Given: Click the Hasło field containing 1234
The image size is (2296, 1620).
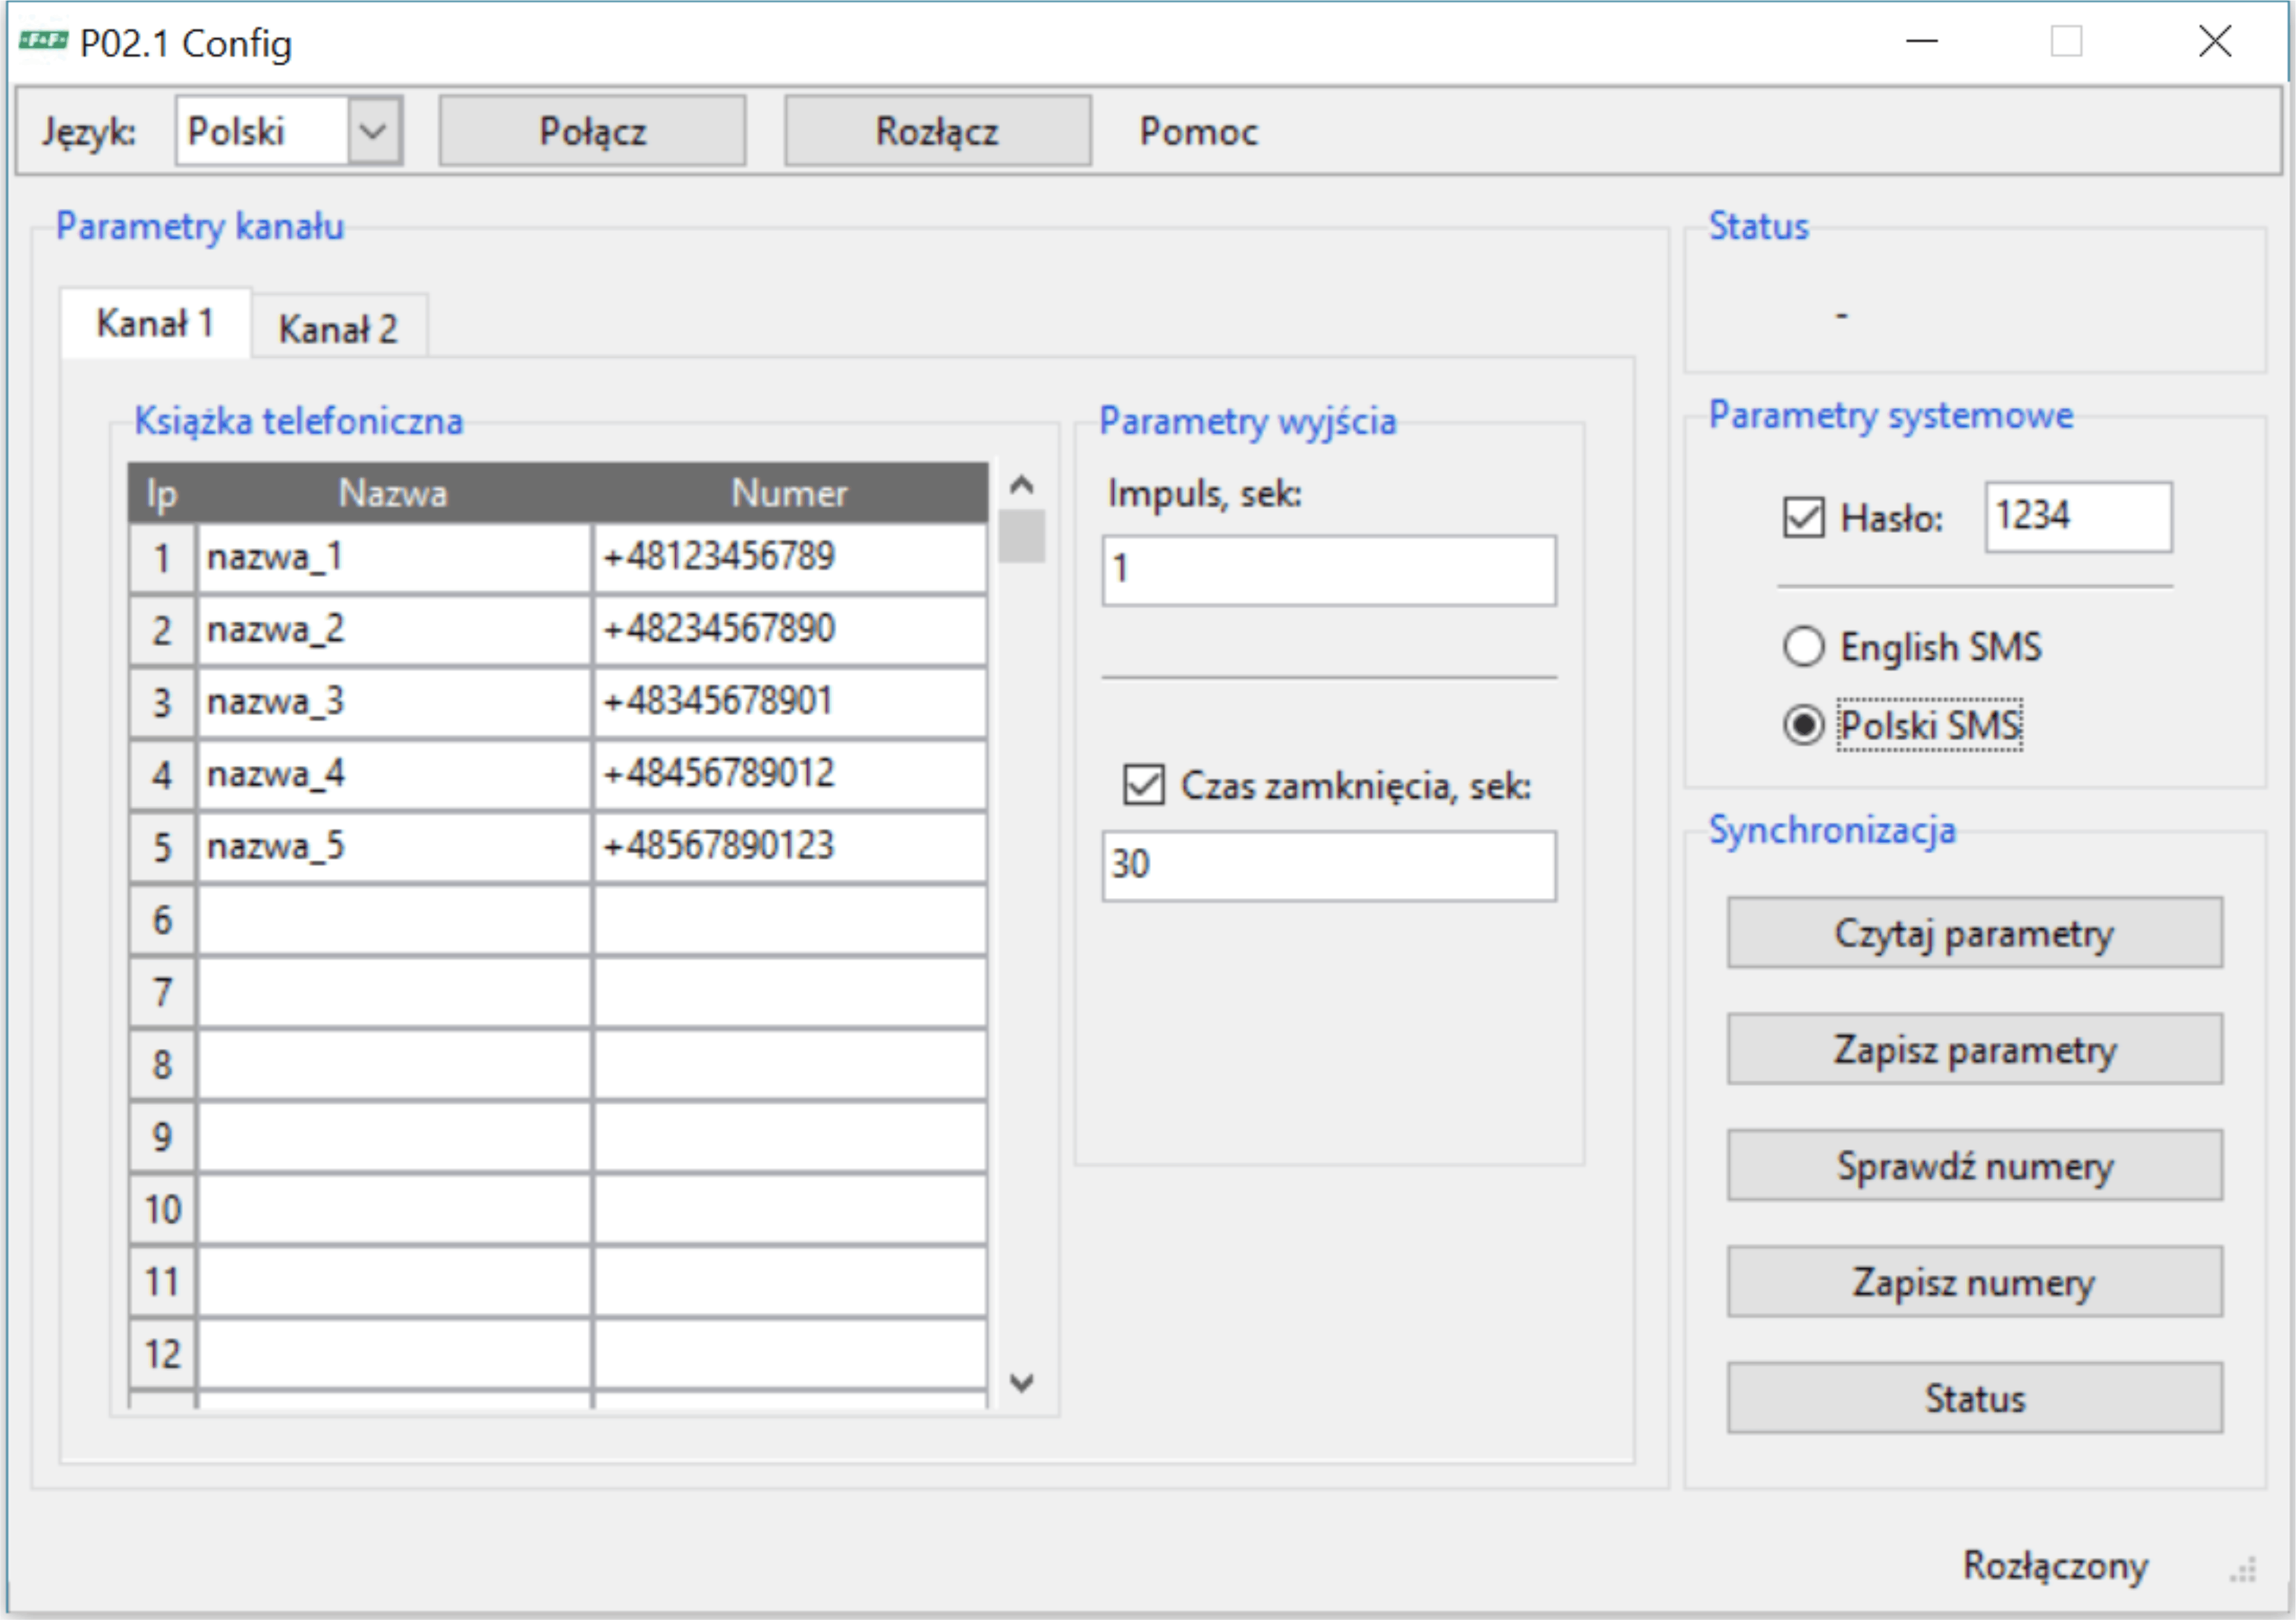Looking at the screenshot, I should (x=2078, y=516).
